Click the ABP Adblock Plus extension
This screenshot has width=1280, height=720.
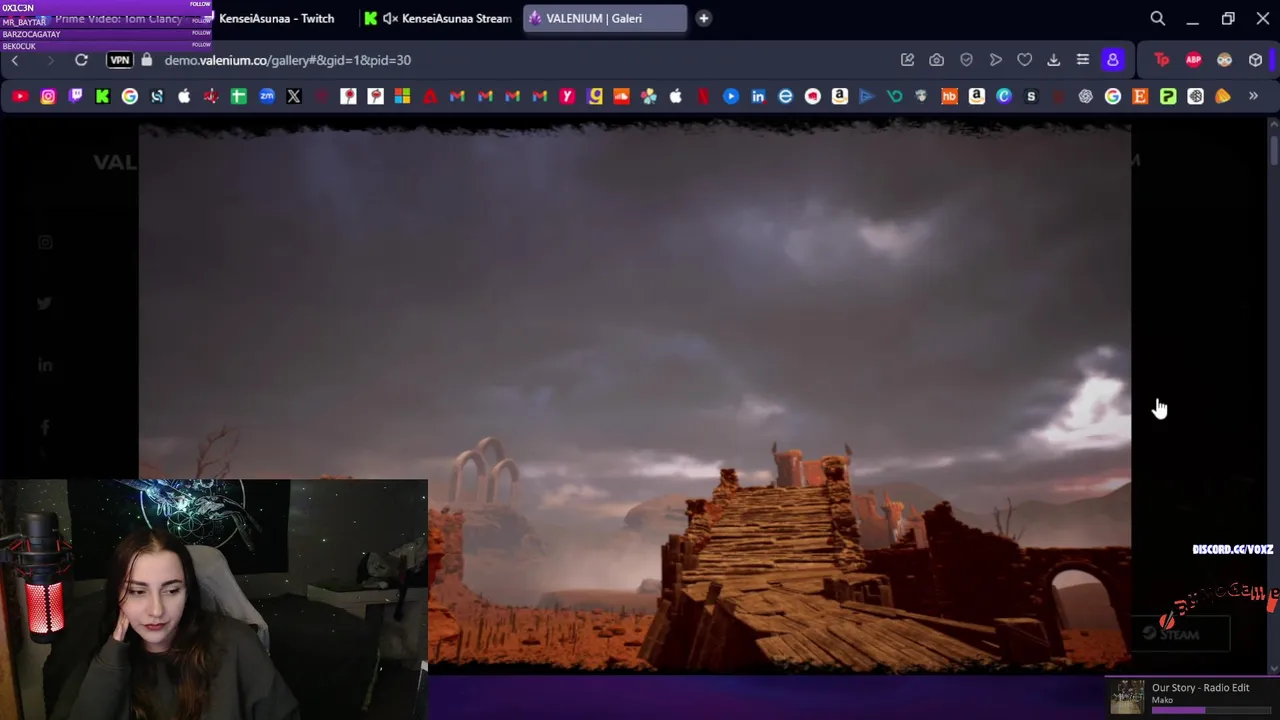(1193, 60)
